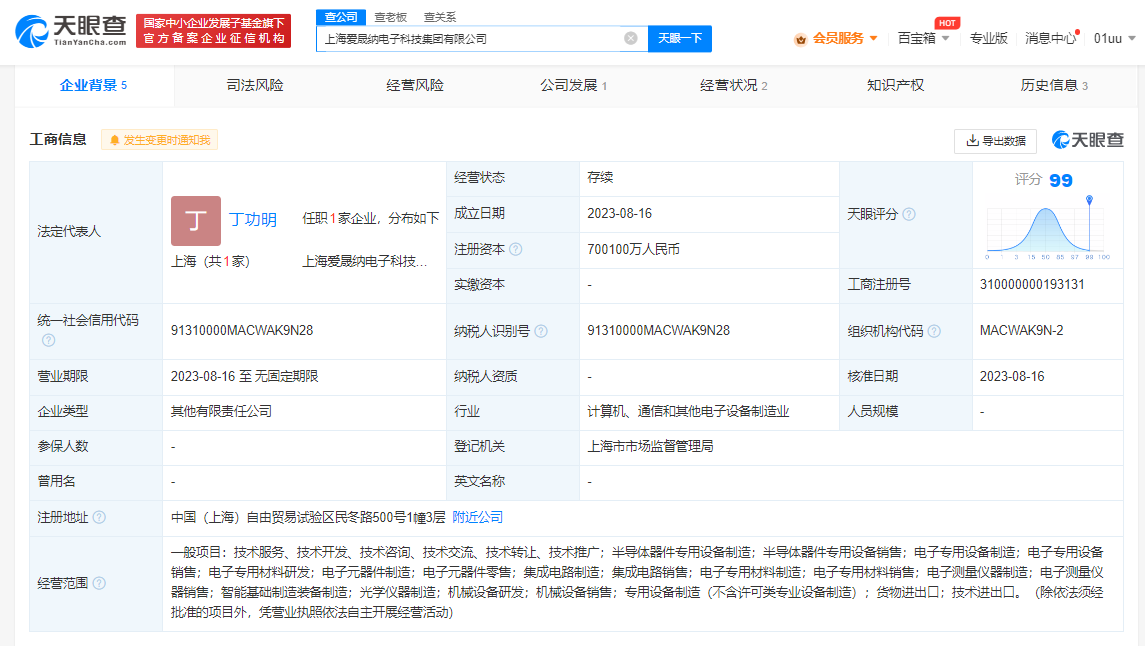Click the download icon on export data button
Image resolution: width=1145 pixels, height=646 pixels.
click(x=972, y=141)
